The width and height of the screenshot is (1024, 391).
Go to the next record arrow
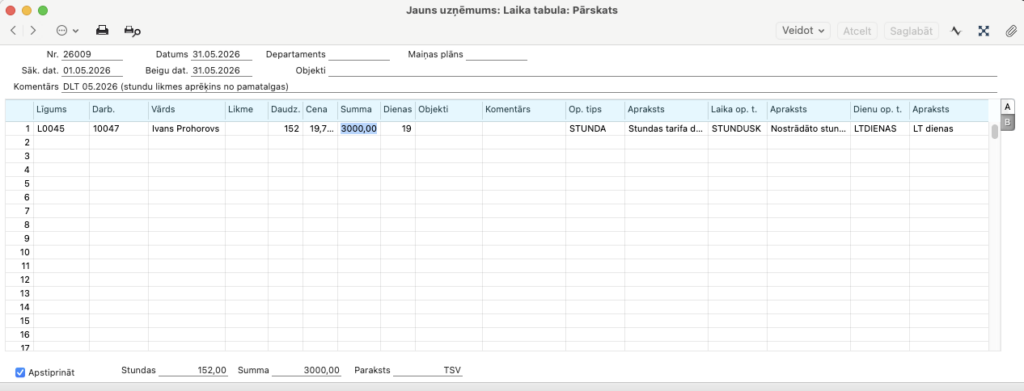point(33,31)
